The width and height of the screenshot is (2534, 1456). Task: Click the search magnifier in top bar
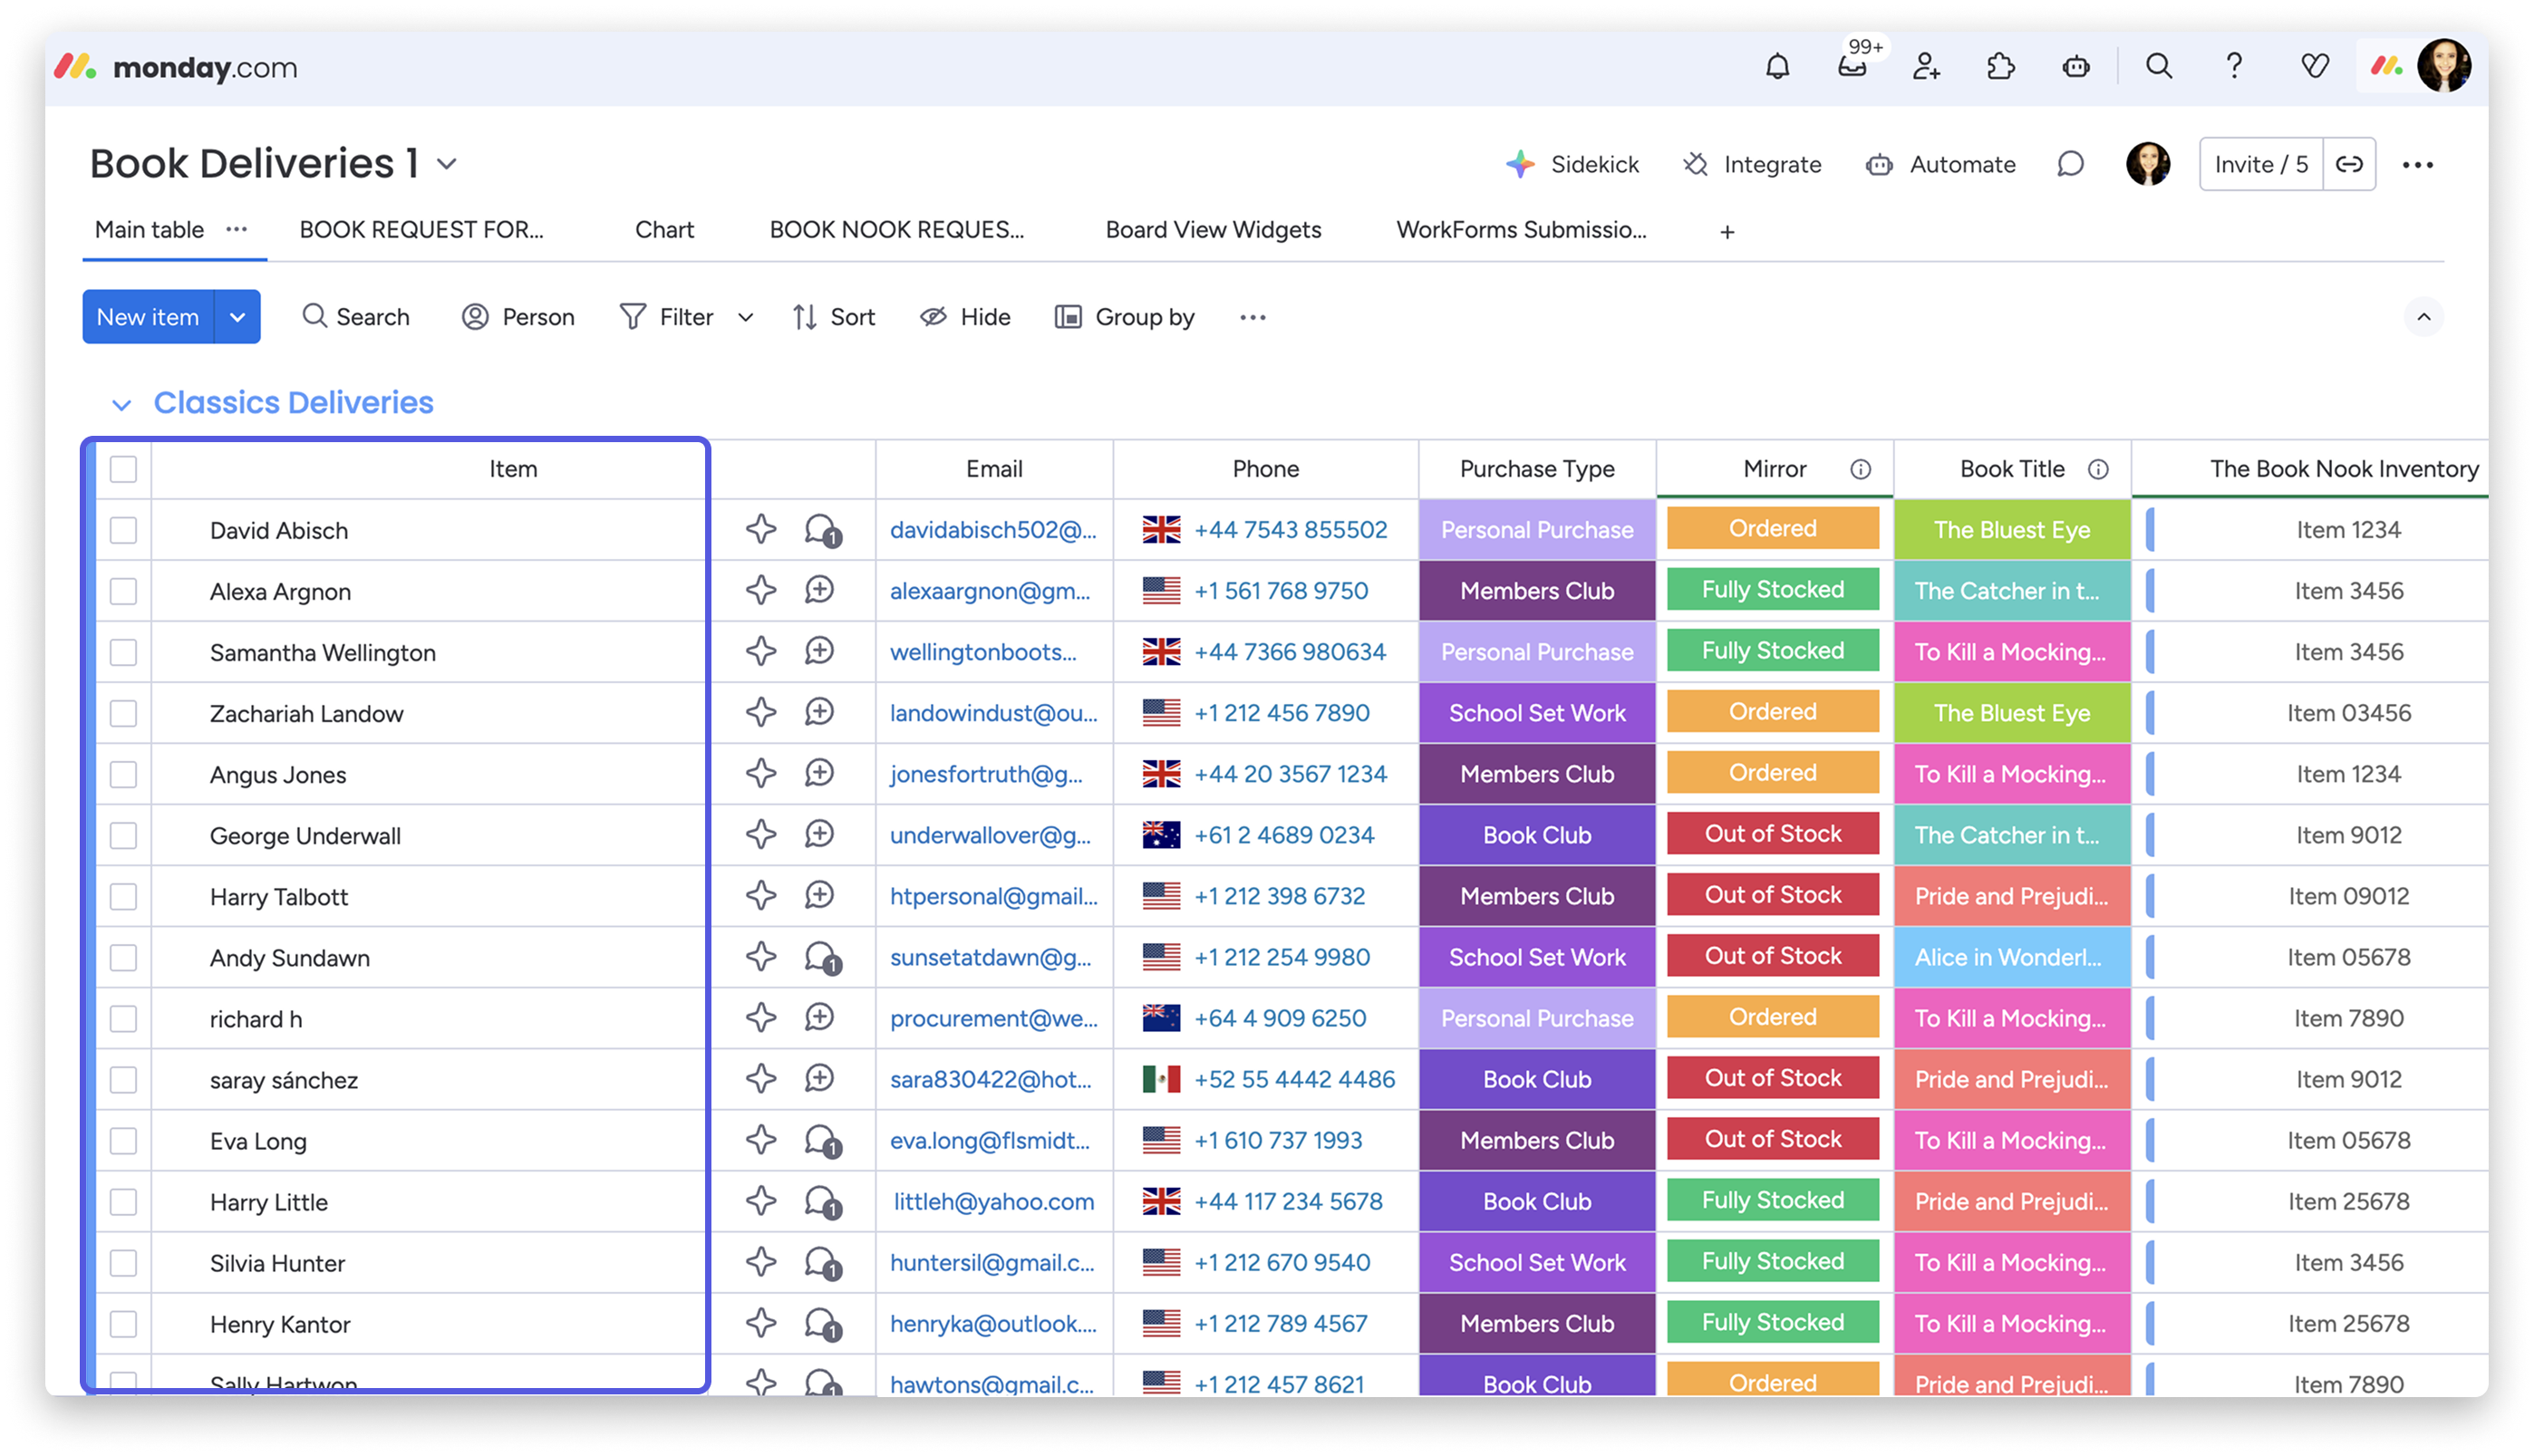tap(2159, 67)
